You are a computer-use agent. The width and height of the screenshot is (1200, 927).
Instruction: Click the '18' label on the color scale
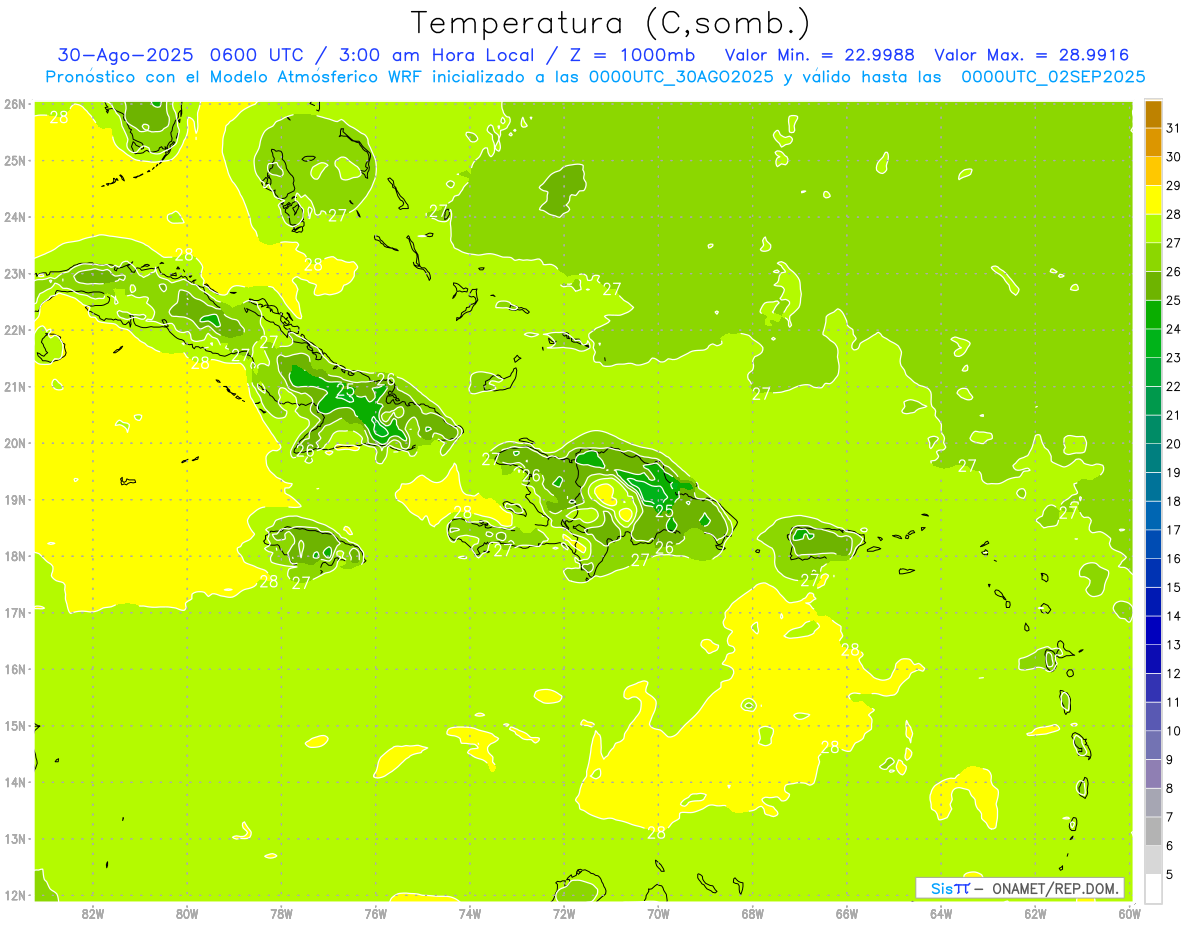[x=1174, y=501]
